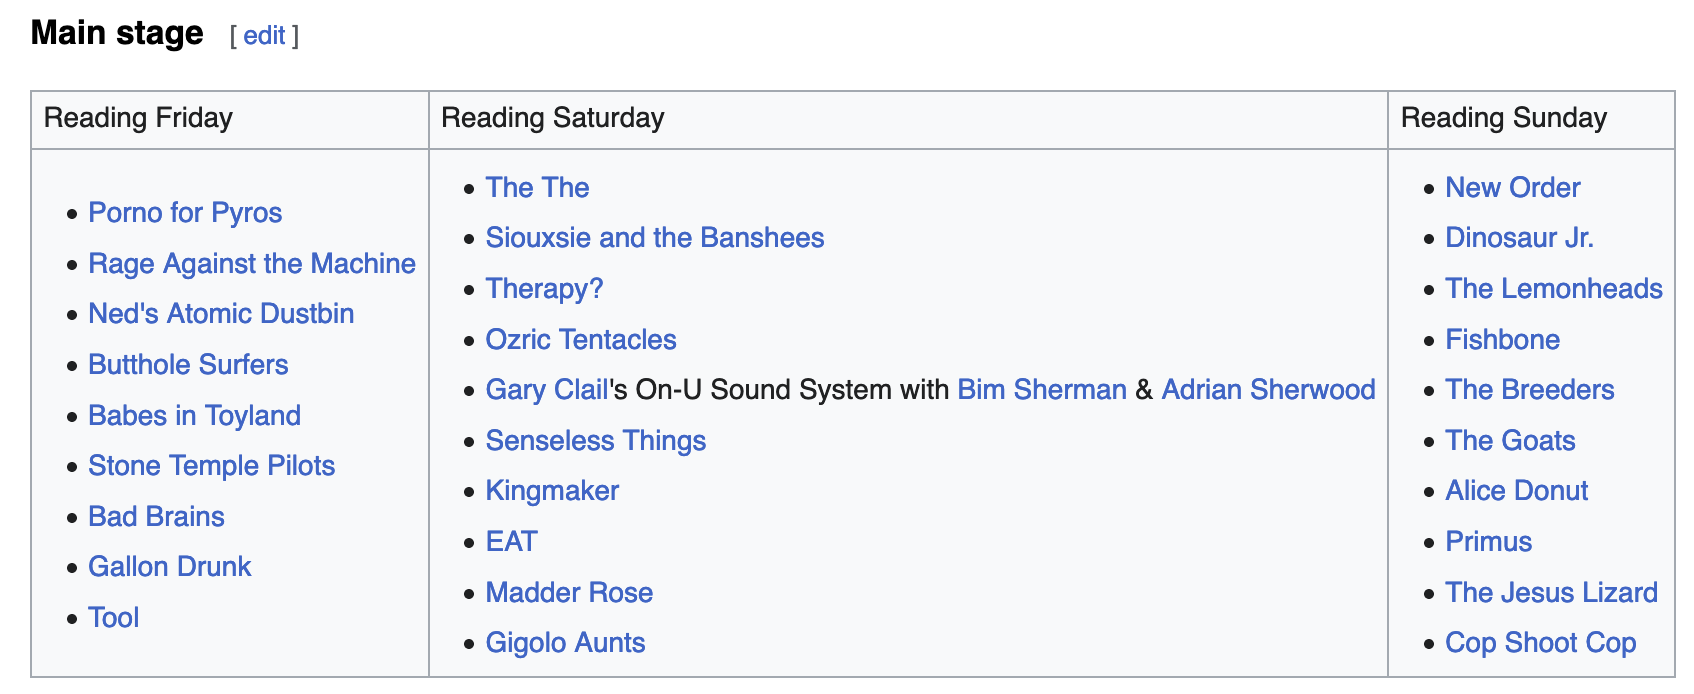The width and height of the screenshot is (1694, 694).
Task: Open the Cop Shoot Cop link
Action: 1540,643
